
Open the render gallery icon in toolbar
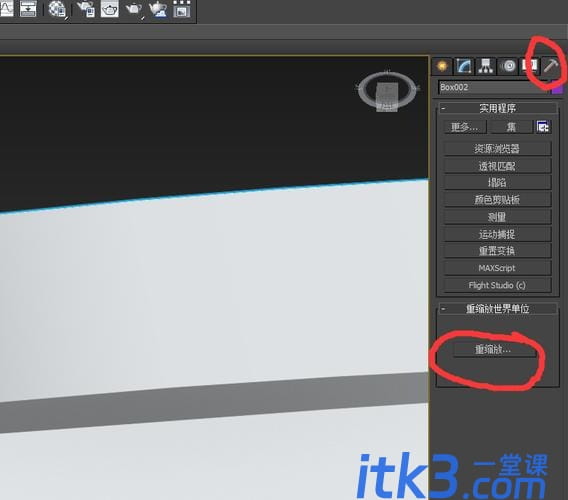[181, 9]
